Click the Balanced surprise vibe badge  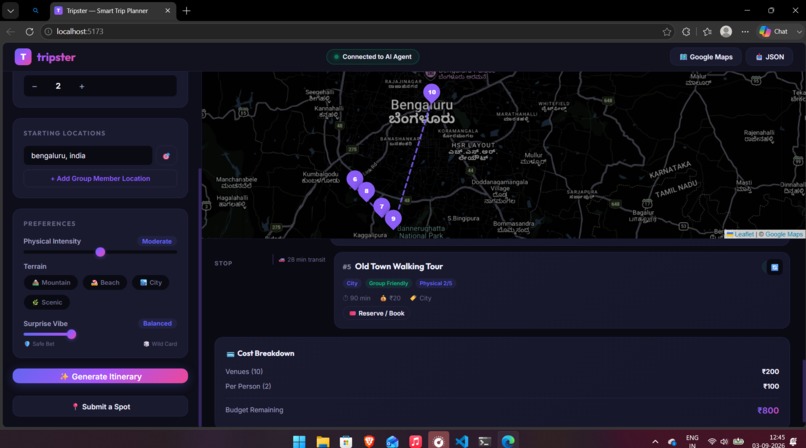pyautogui.click(x=157, y=324)
